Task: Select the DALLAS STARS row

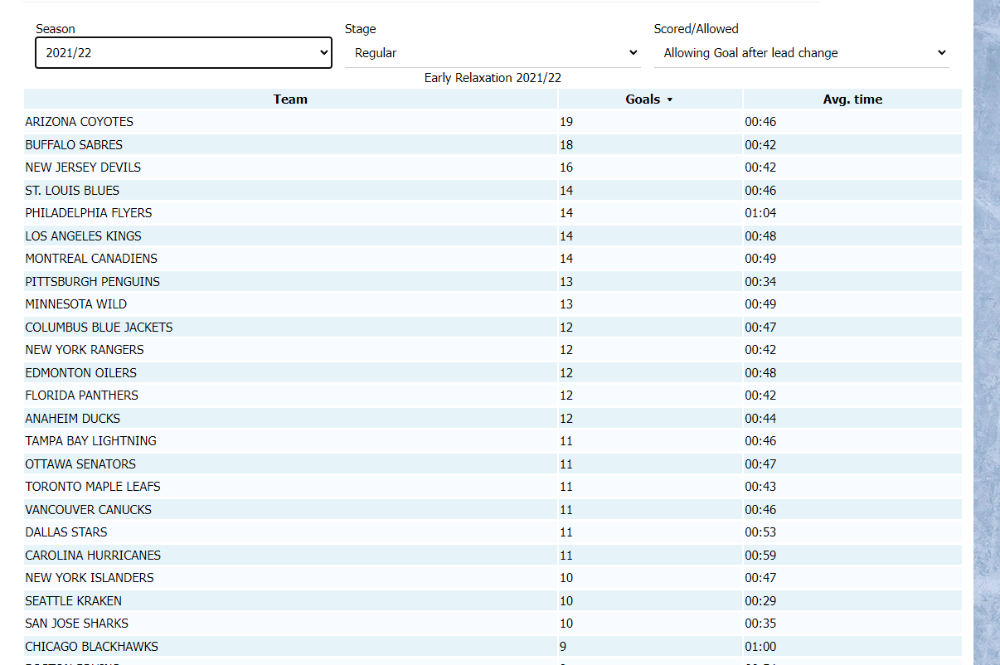Action: 492,532
